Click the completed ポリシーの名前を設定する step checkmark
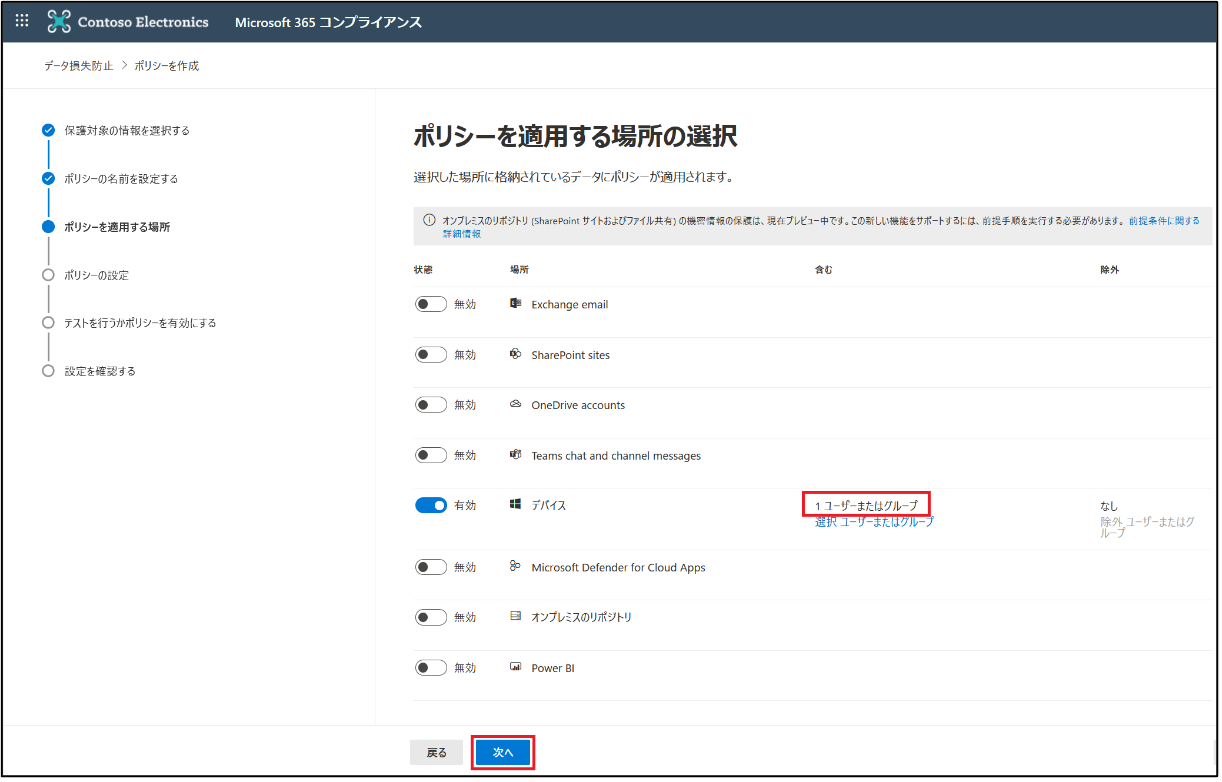The height and width of the screenshot is (782, 1222). click(48, 178)
